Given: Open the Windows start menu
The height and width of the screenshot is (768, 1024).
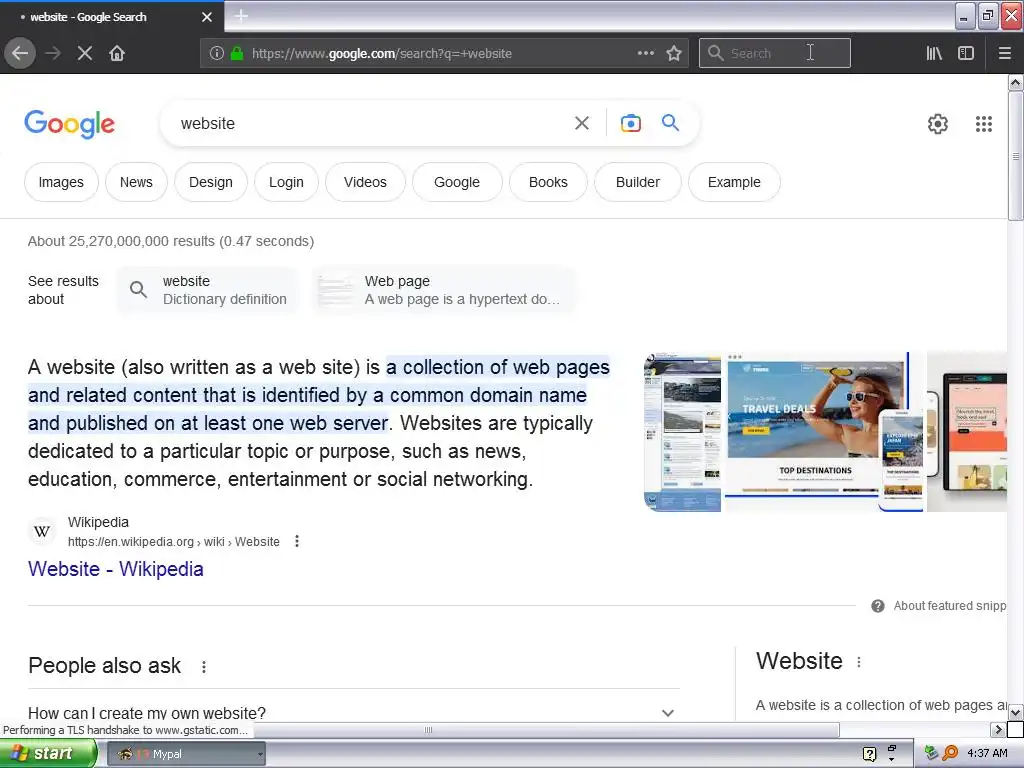Looking at the screenshot, I should [48, 753].
